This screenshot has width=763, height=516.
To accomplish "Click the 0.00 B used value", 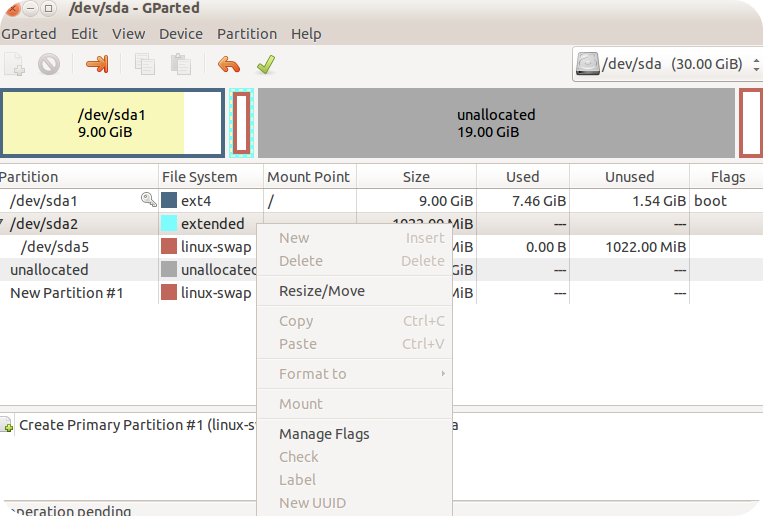I will point(546,247).
